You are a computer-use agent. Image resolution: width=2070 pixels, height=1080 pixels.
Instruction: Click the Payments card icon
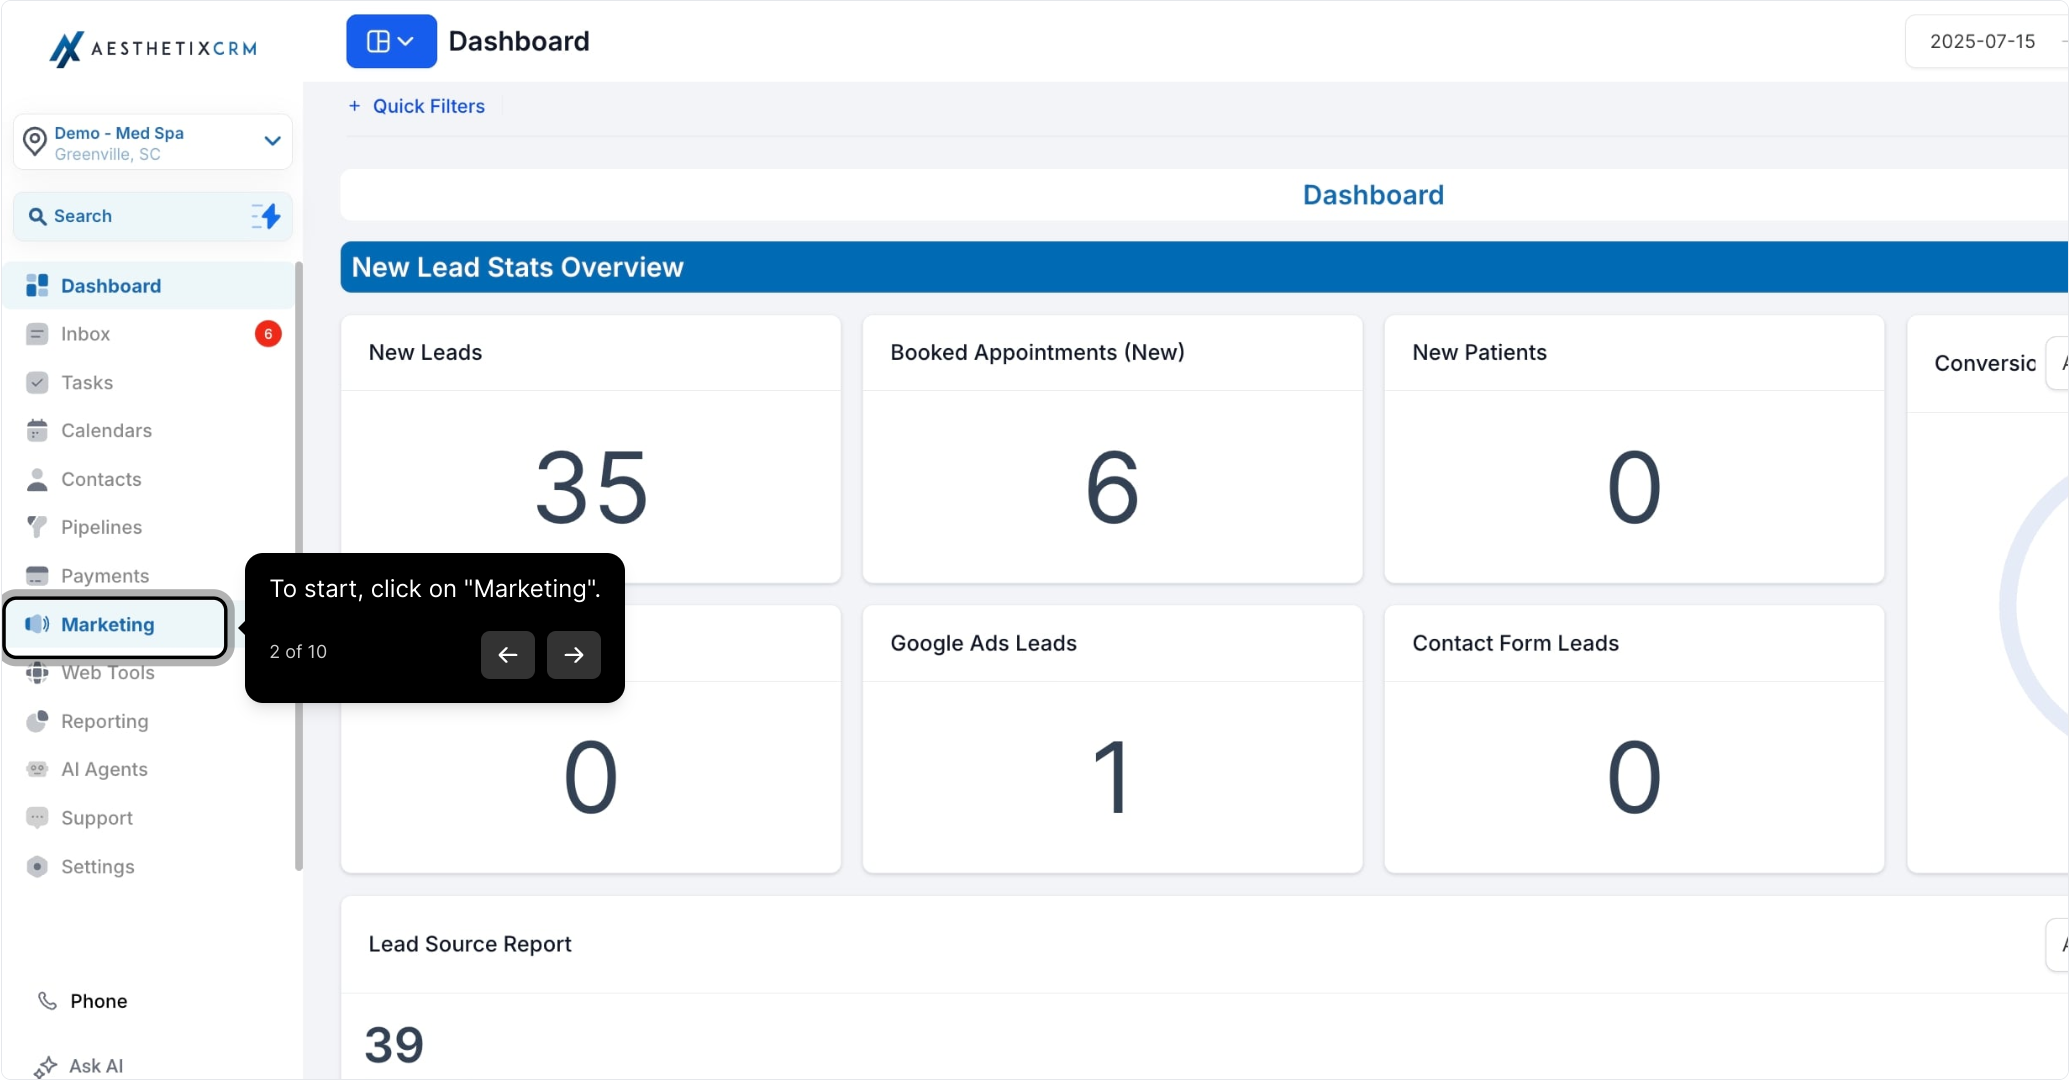point(37,576)
